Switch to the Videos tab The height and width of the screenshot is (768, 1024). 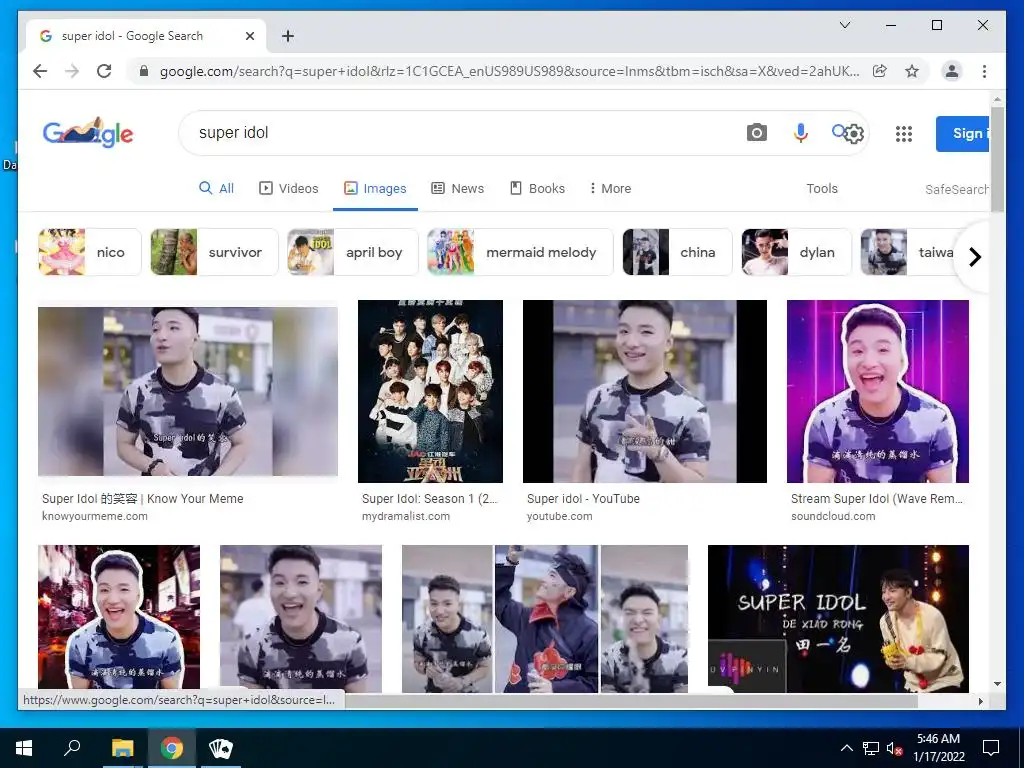(289, 188)
